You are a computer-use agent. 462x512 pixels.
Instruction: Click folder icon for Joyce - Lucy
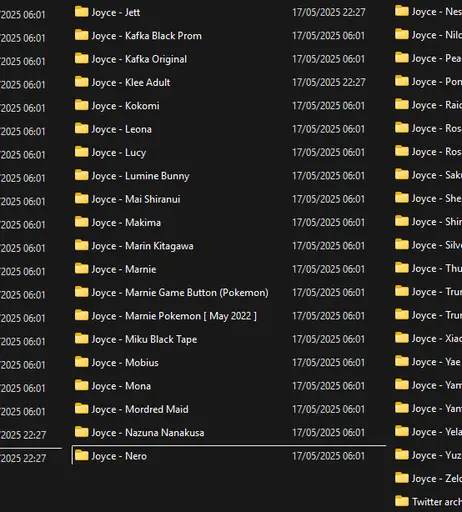[81, 152]
